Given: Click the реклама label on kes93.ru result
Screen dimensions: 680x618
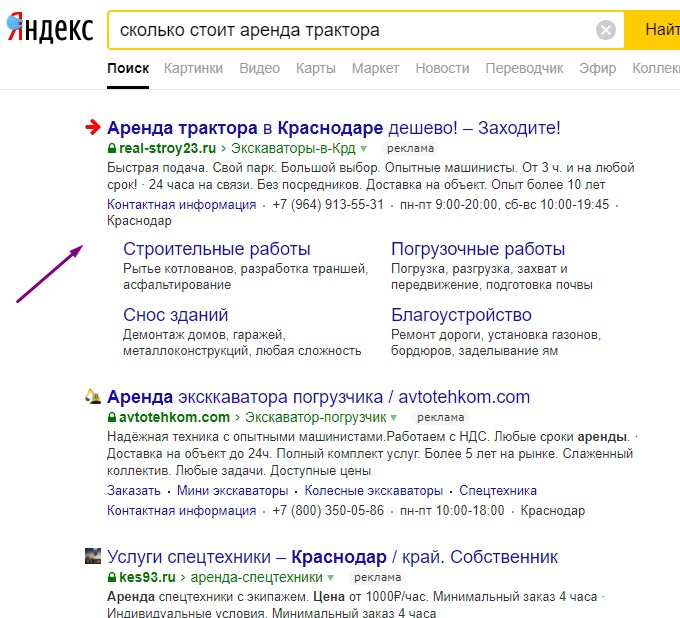Looking at the screenshot, I should tap(377, 578).
